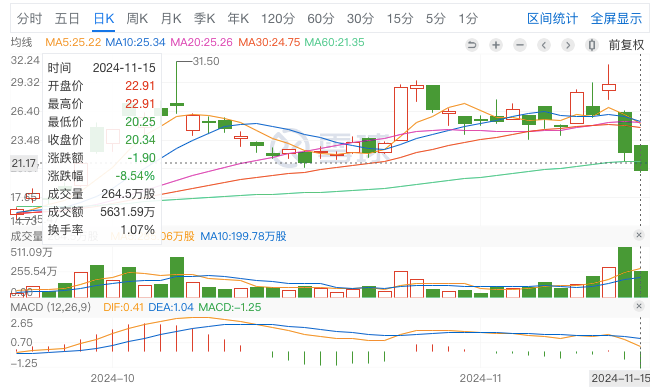Open the 5分 interval tab

pyautogui.click(x=435, y=19)
